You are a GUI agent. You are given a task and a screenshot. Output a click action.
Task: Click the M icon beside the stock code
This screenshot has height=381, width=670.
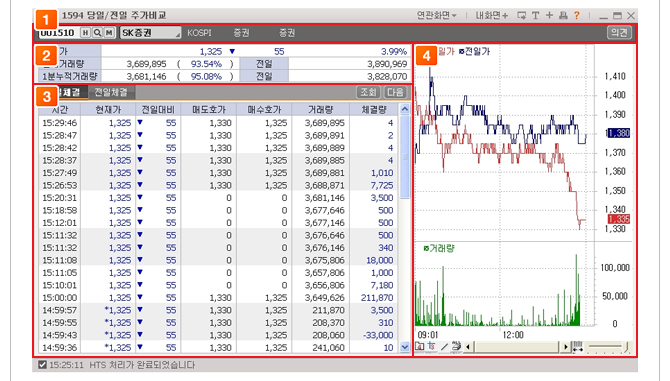click(x=109, y=32)
